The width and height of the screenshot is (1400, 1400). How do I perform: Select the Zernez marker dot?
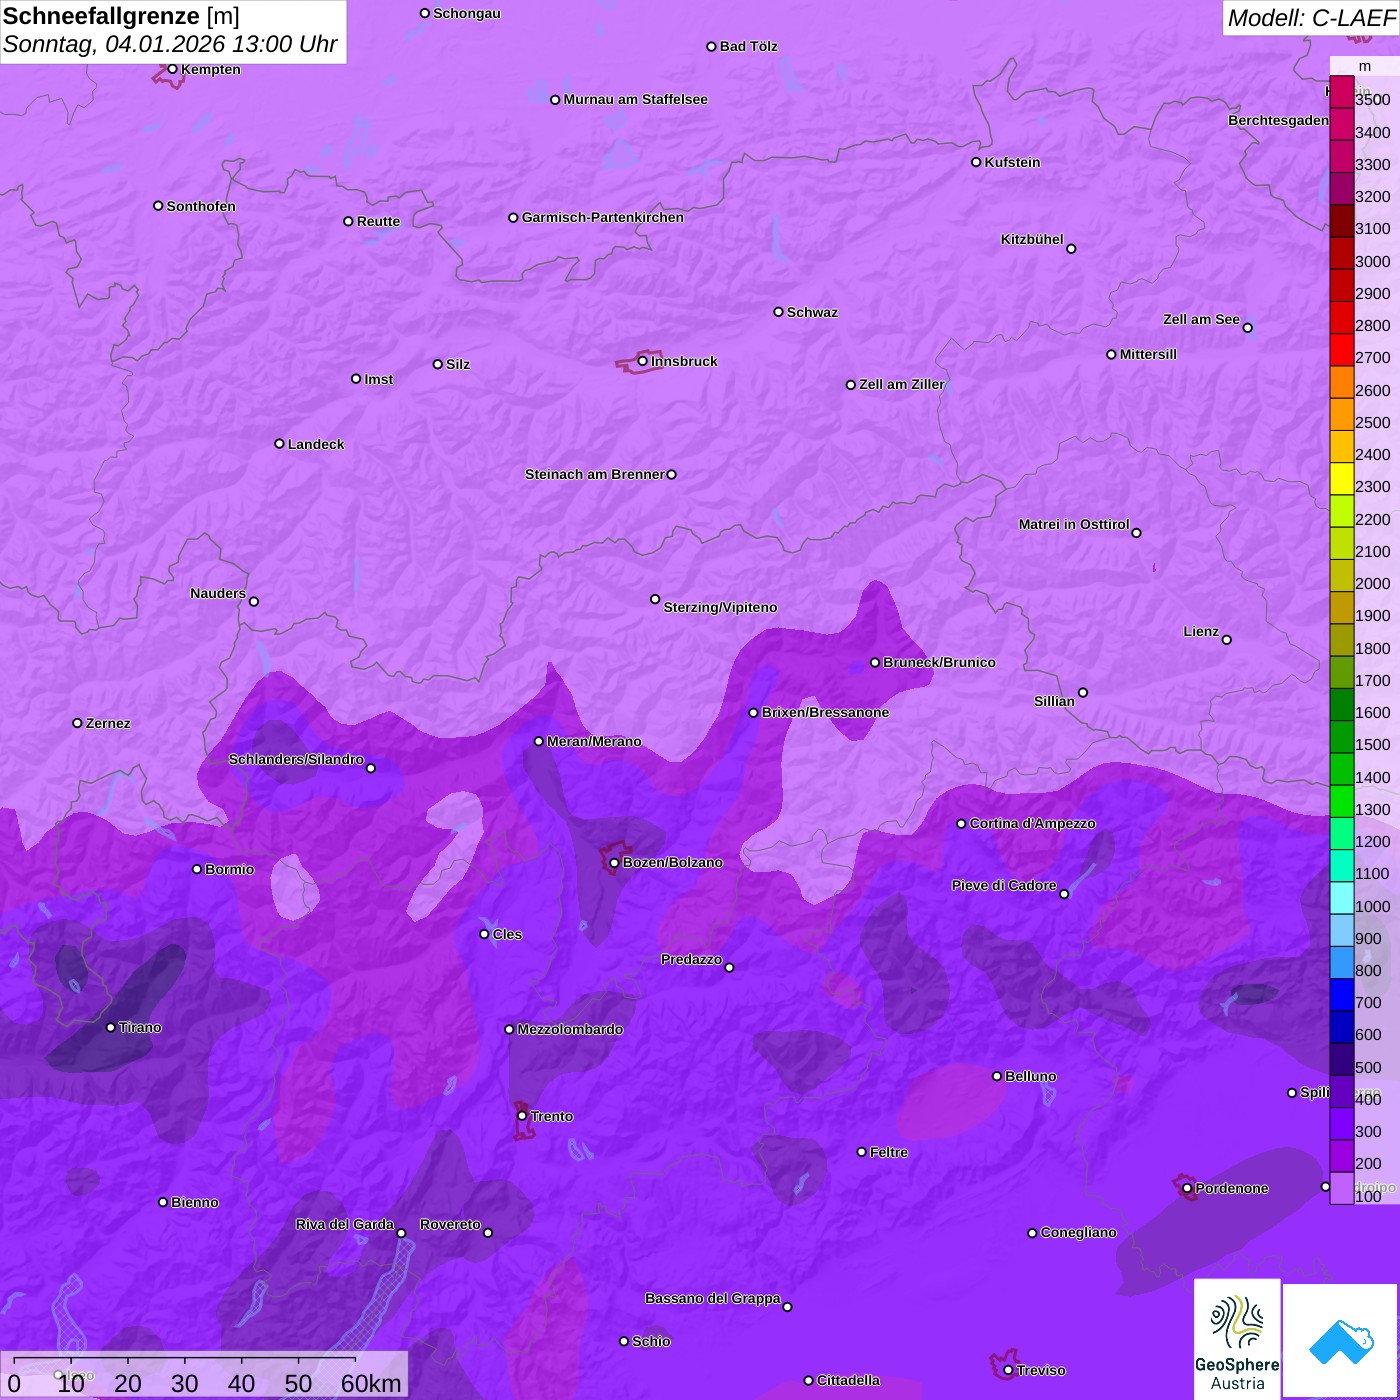pos(78,723)
